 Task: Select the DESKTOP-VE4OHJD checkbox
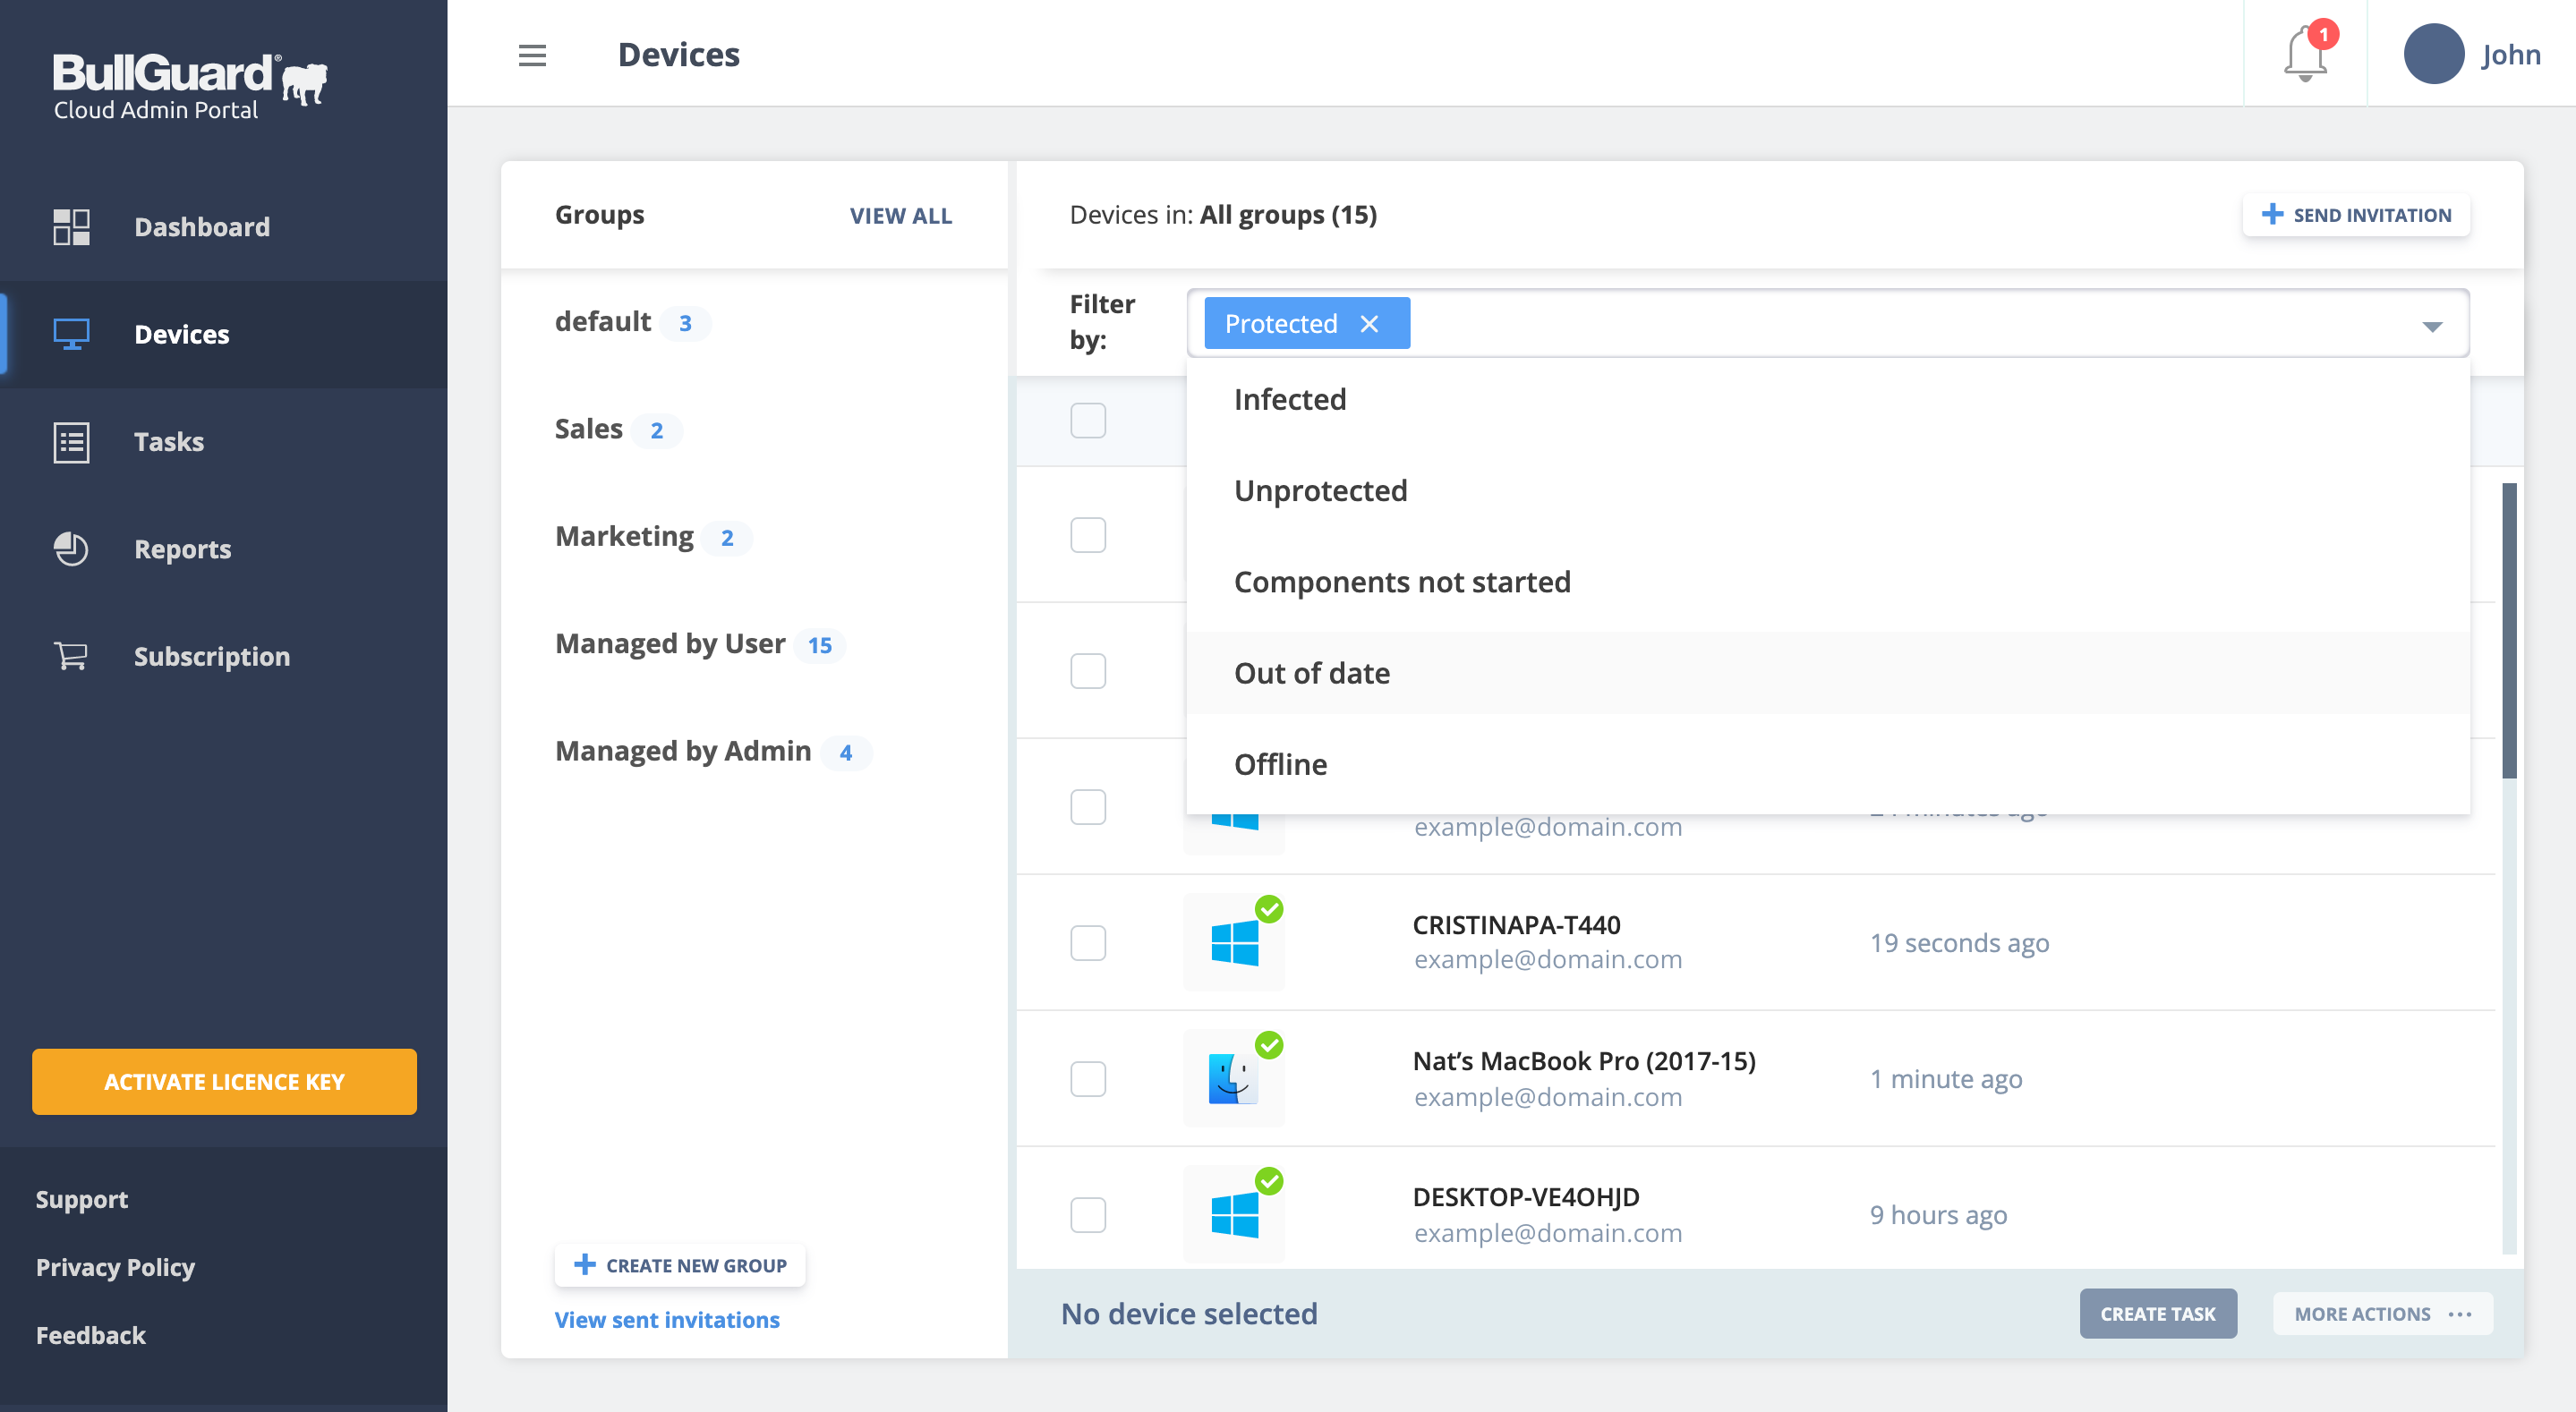coord(1088,1215)
